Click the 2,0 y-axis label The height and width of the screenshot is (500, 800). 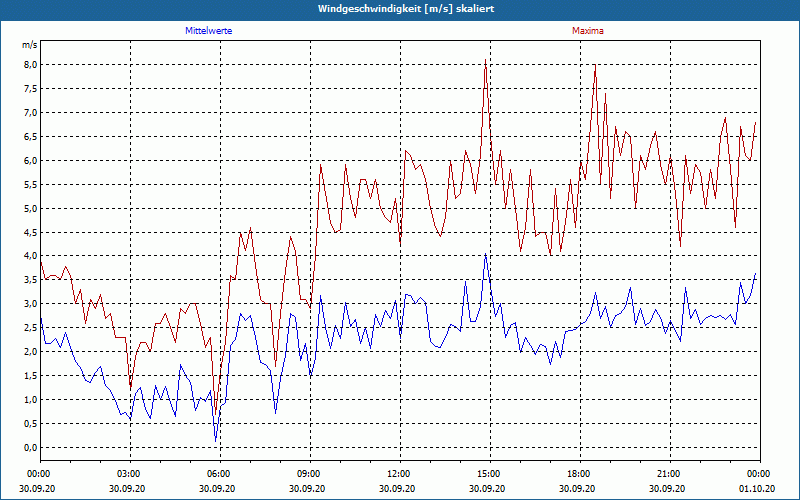[x=29, y=352]
